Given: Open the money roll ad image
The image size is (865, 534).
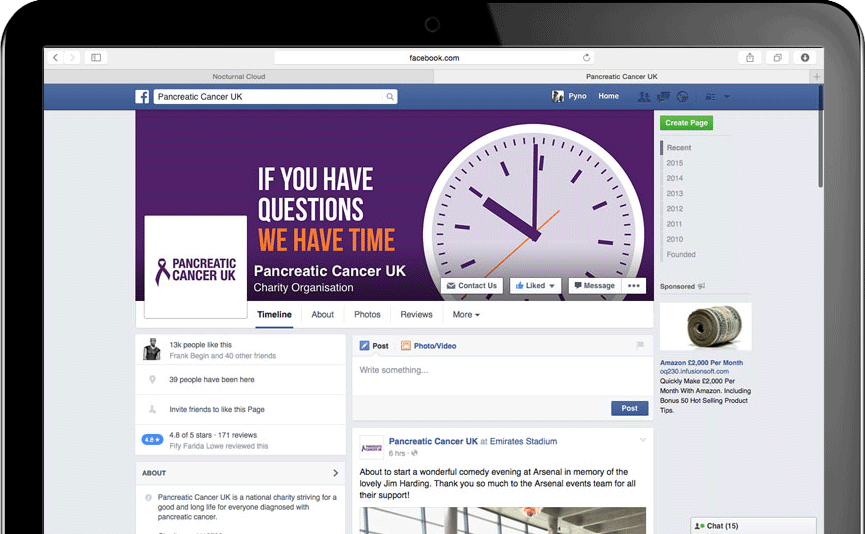Looking at the screenshot, I should tap(706, 326).
